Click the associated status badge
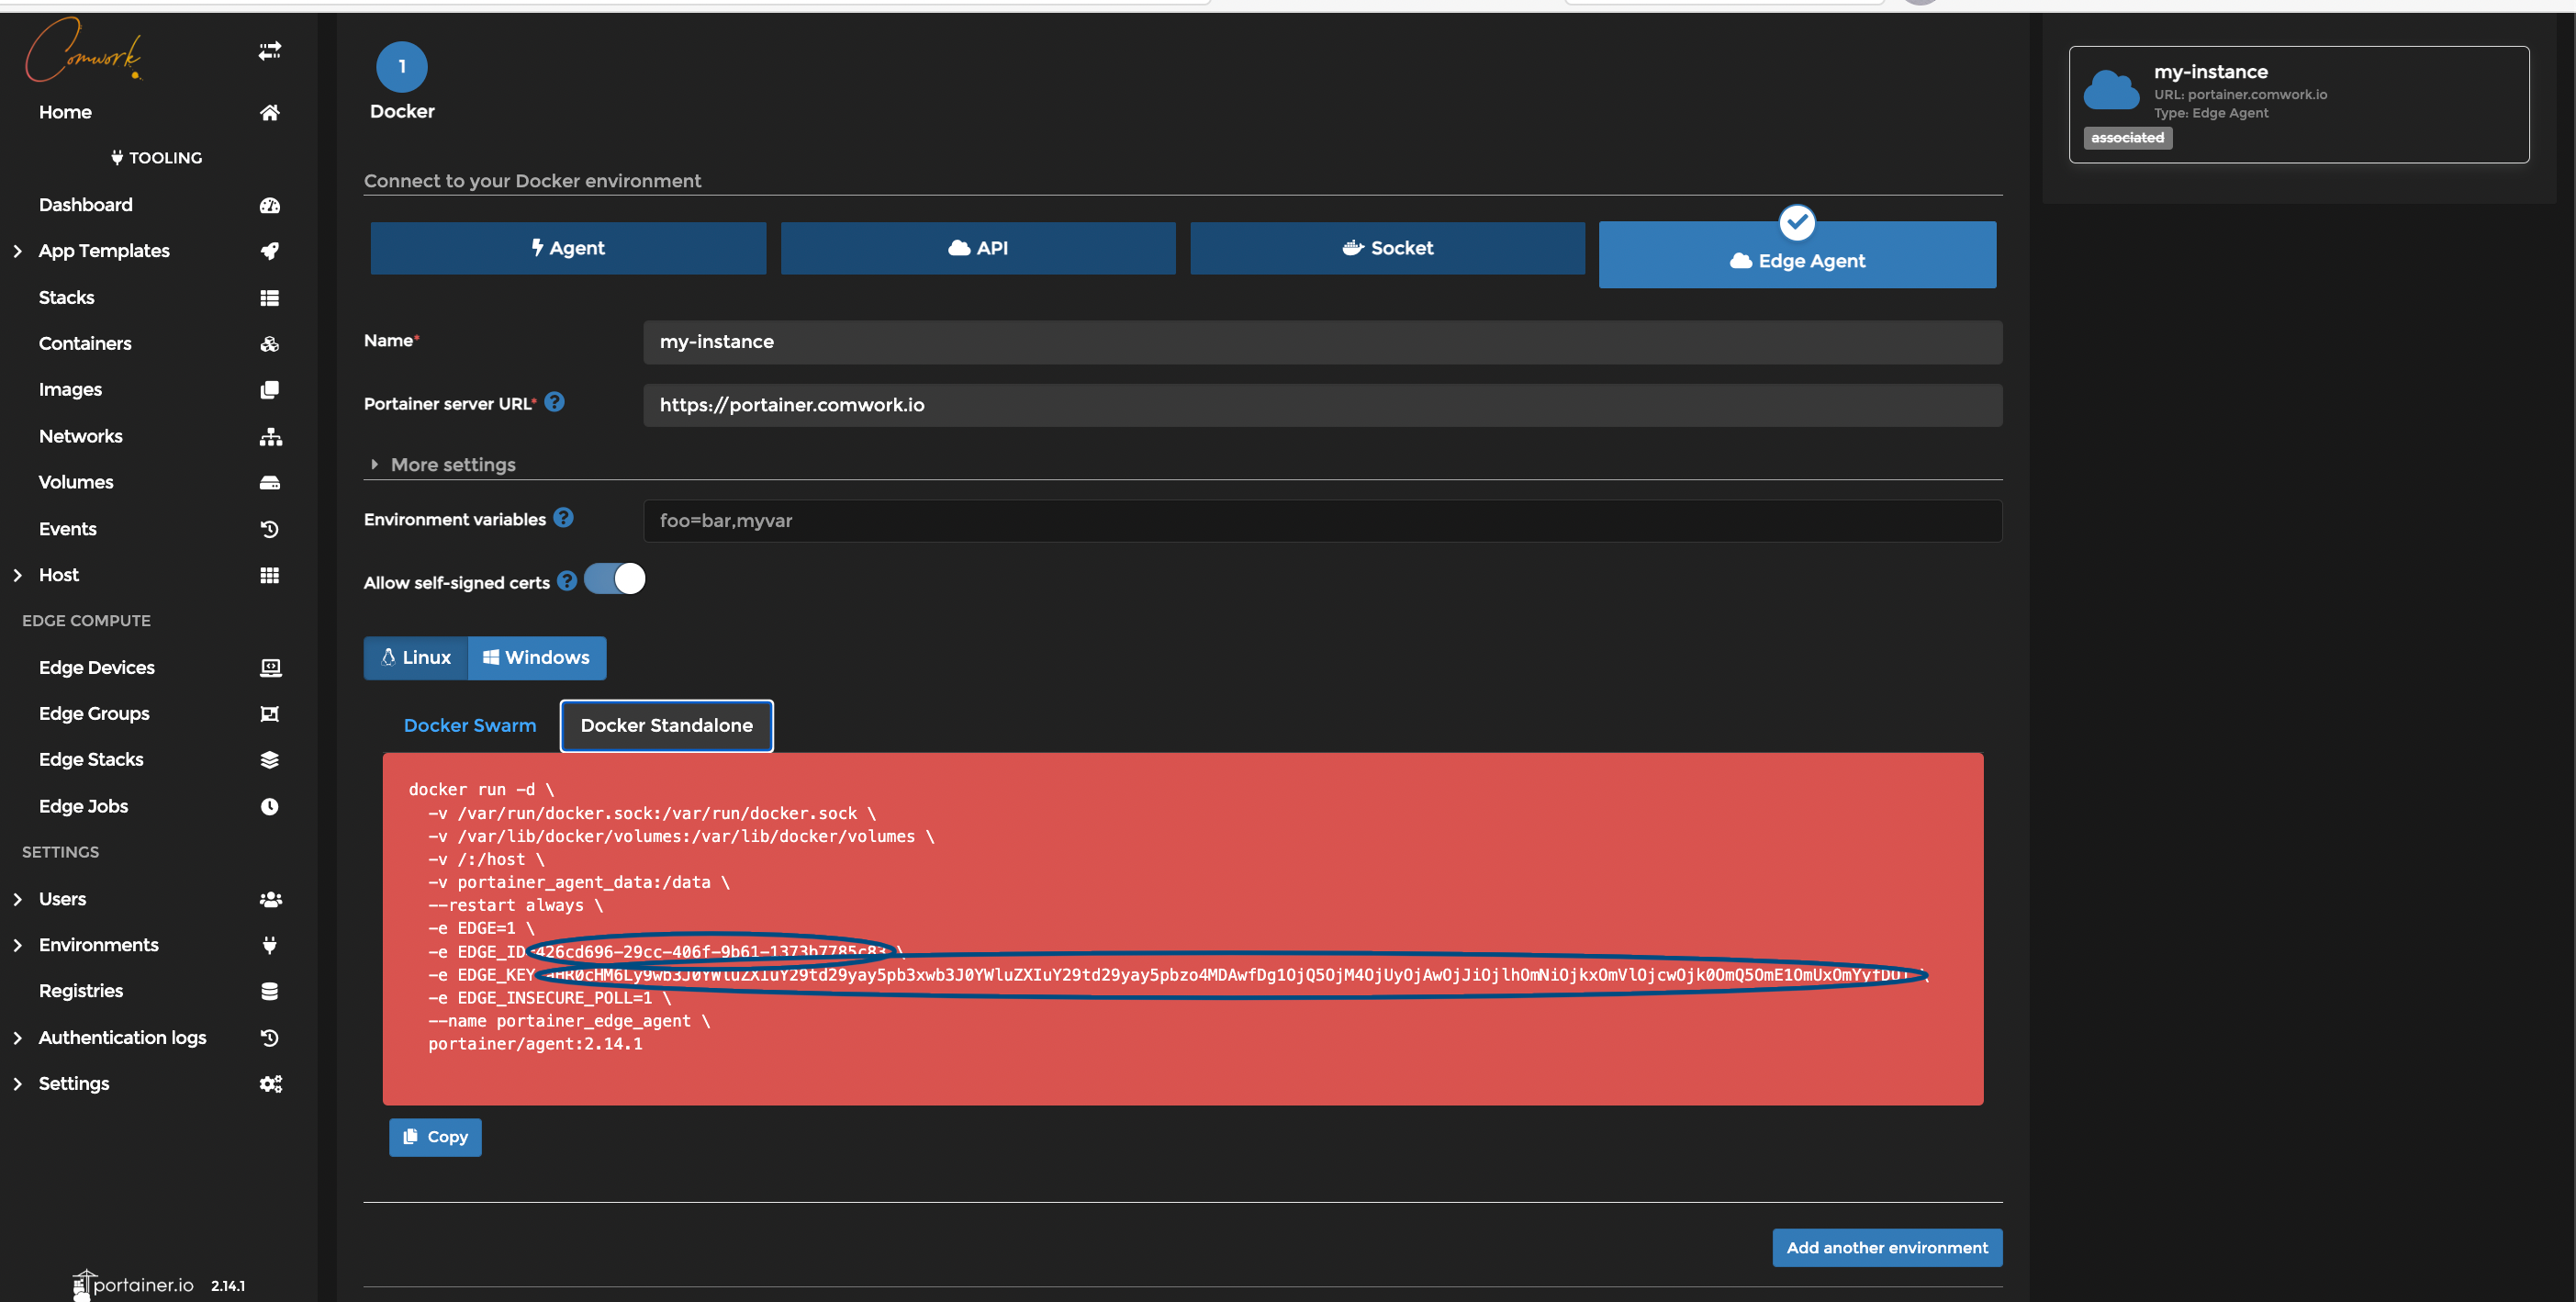 pyautogui.click(x=2127, y=138)
